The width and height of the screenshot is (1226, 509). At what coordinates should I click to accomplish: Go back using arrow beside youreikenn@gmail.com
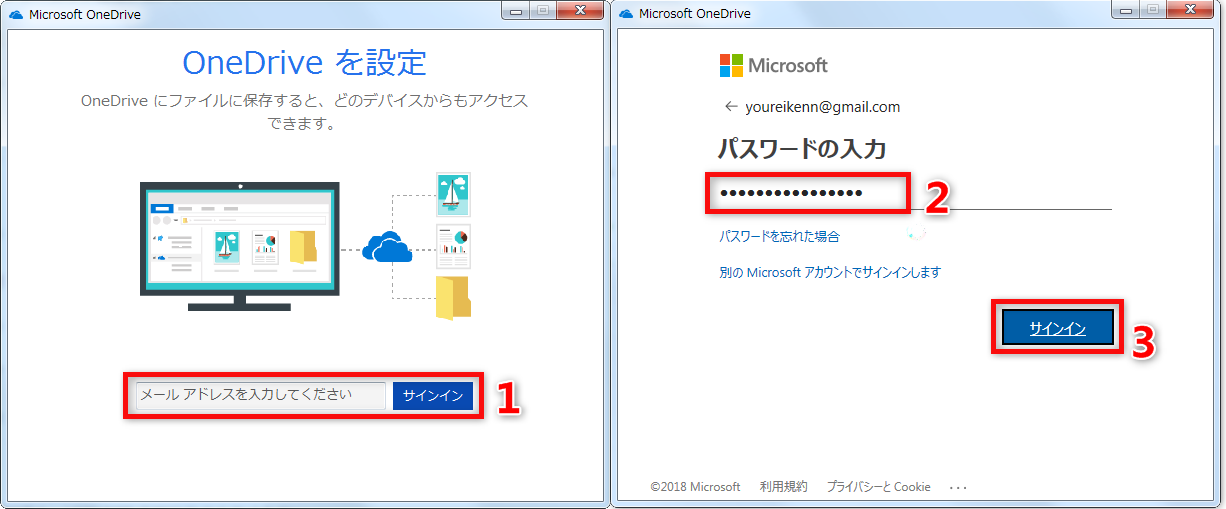click(731, 107)
